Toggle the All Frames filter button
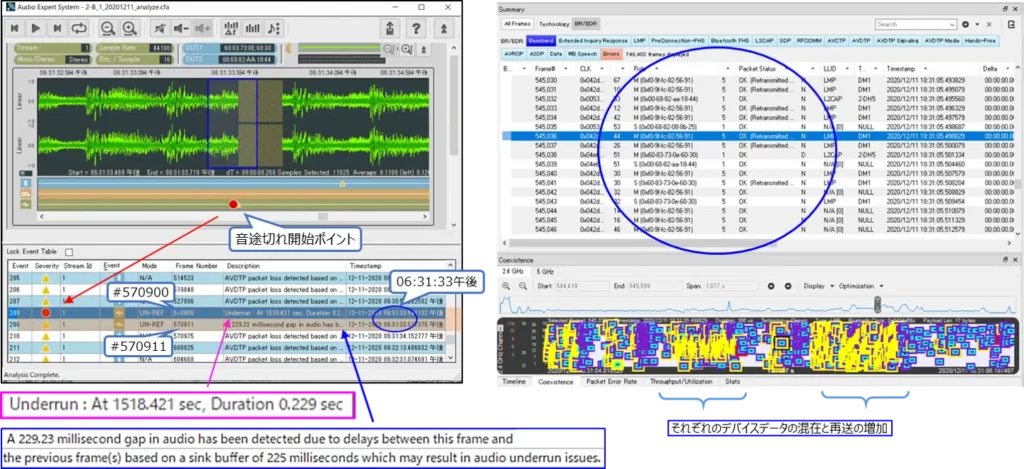Viewport: 1024px width, 469px height. point(517,24)
